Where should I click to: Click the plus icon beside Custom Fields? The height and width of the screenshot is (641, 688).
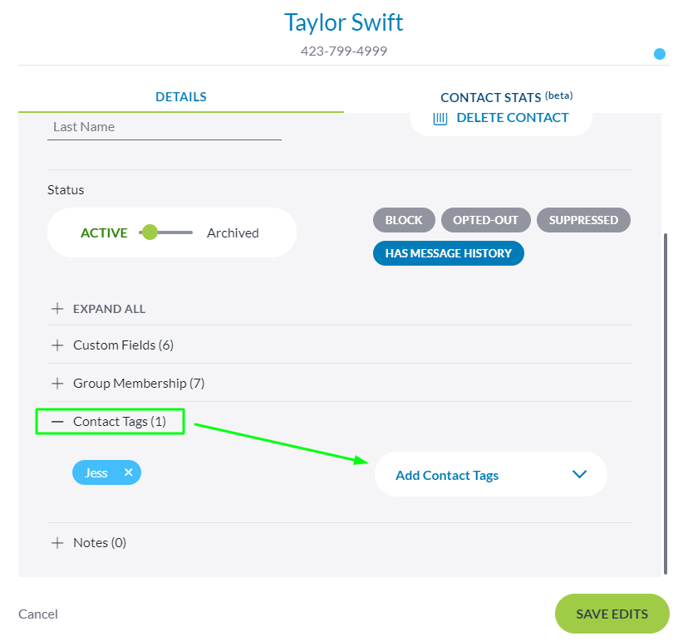(57, 345)
